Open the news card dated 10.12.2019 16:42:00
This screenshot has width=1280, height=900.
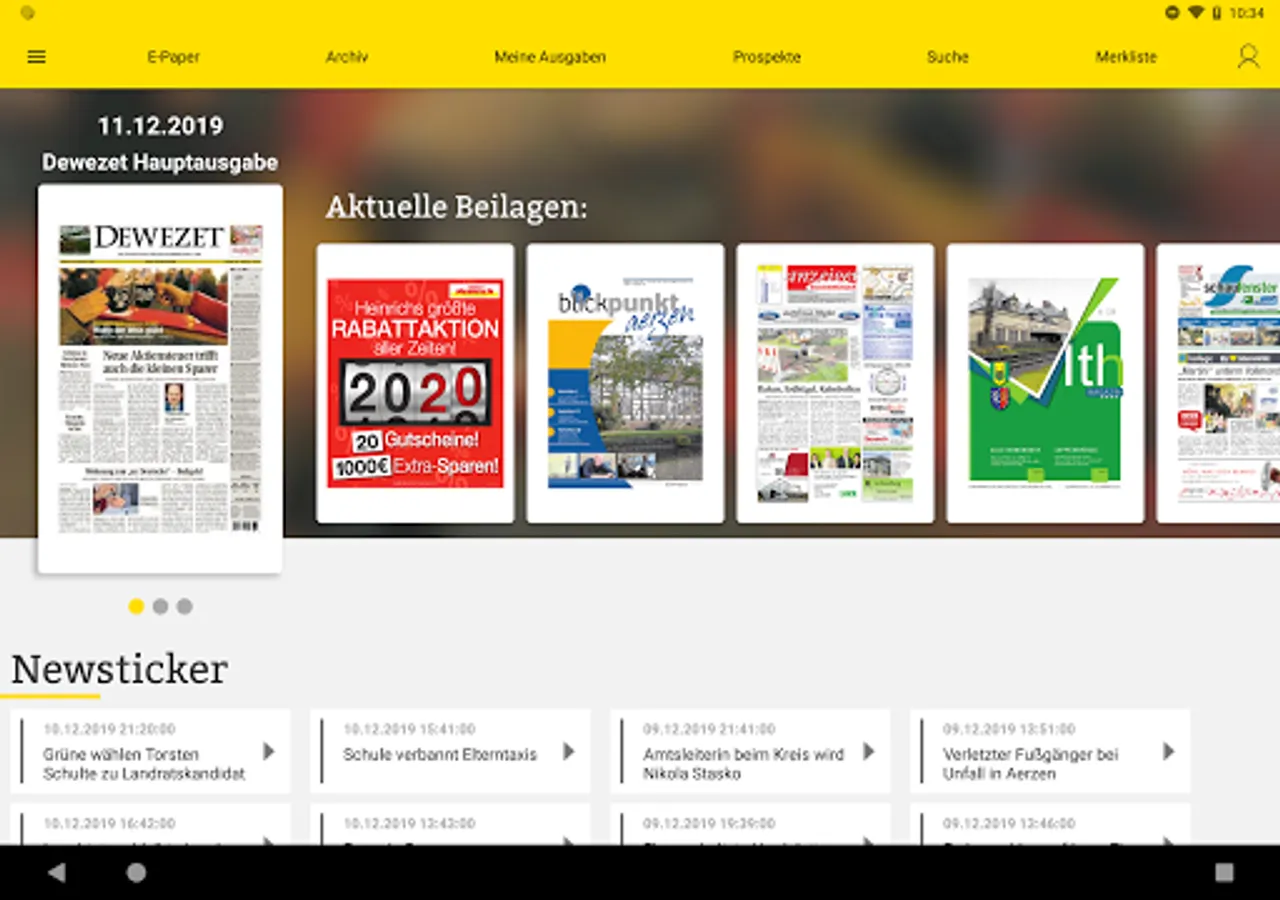click(150, 824)
